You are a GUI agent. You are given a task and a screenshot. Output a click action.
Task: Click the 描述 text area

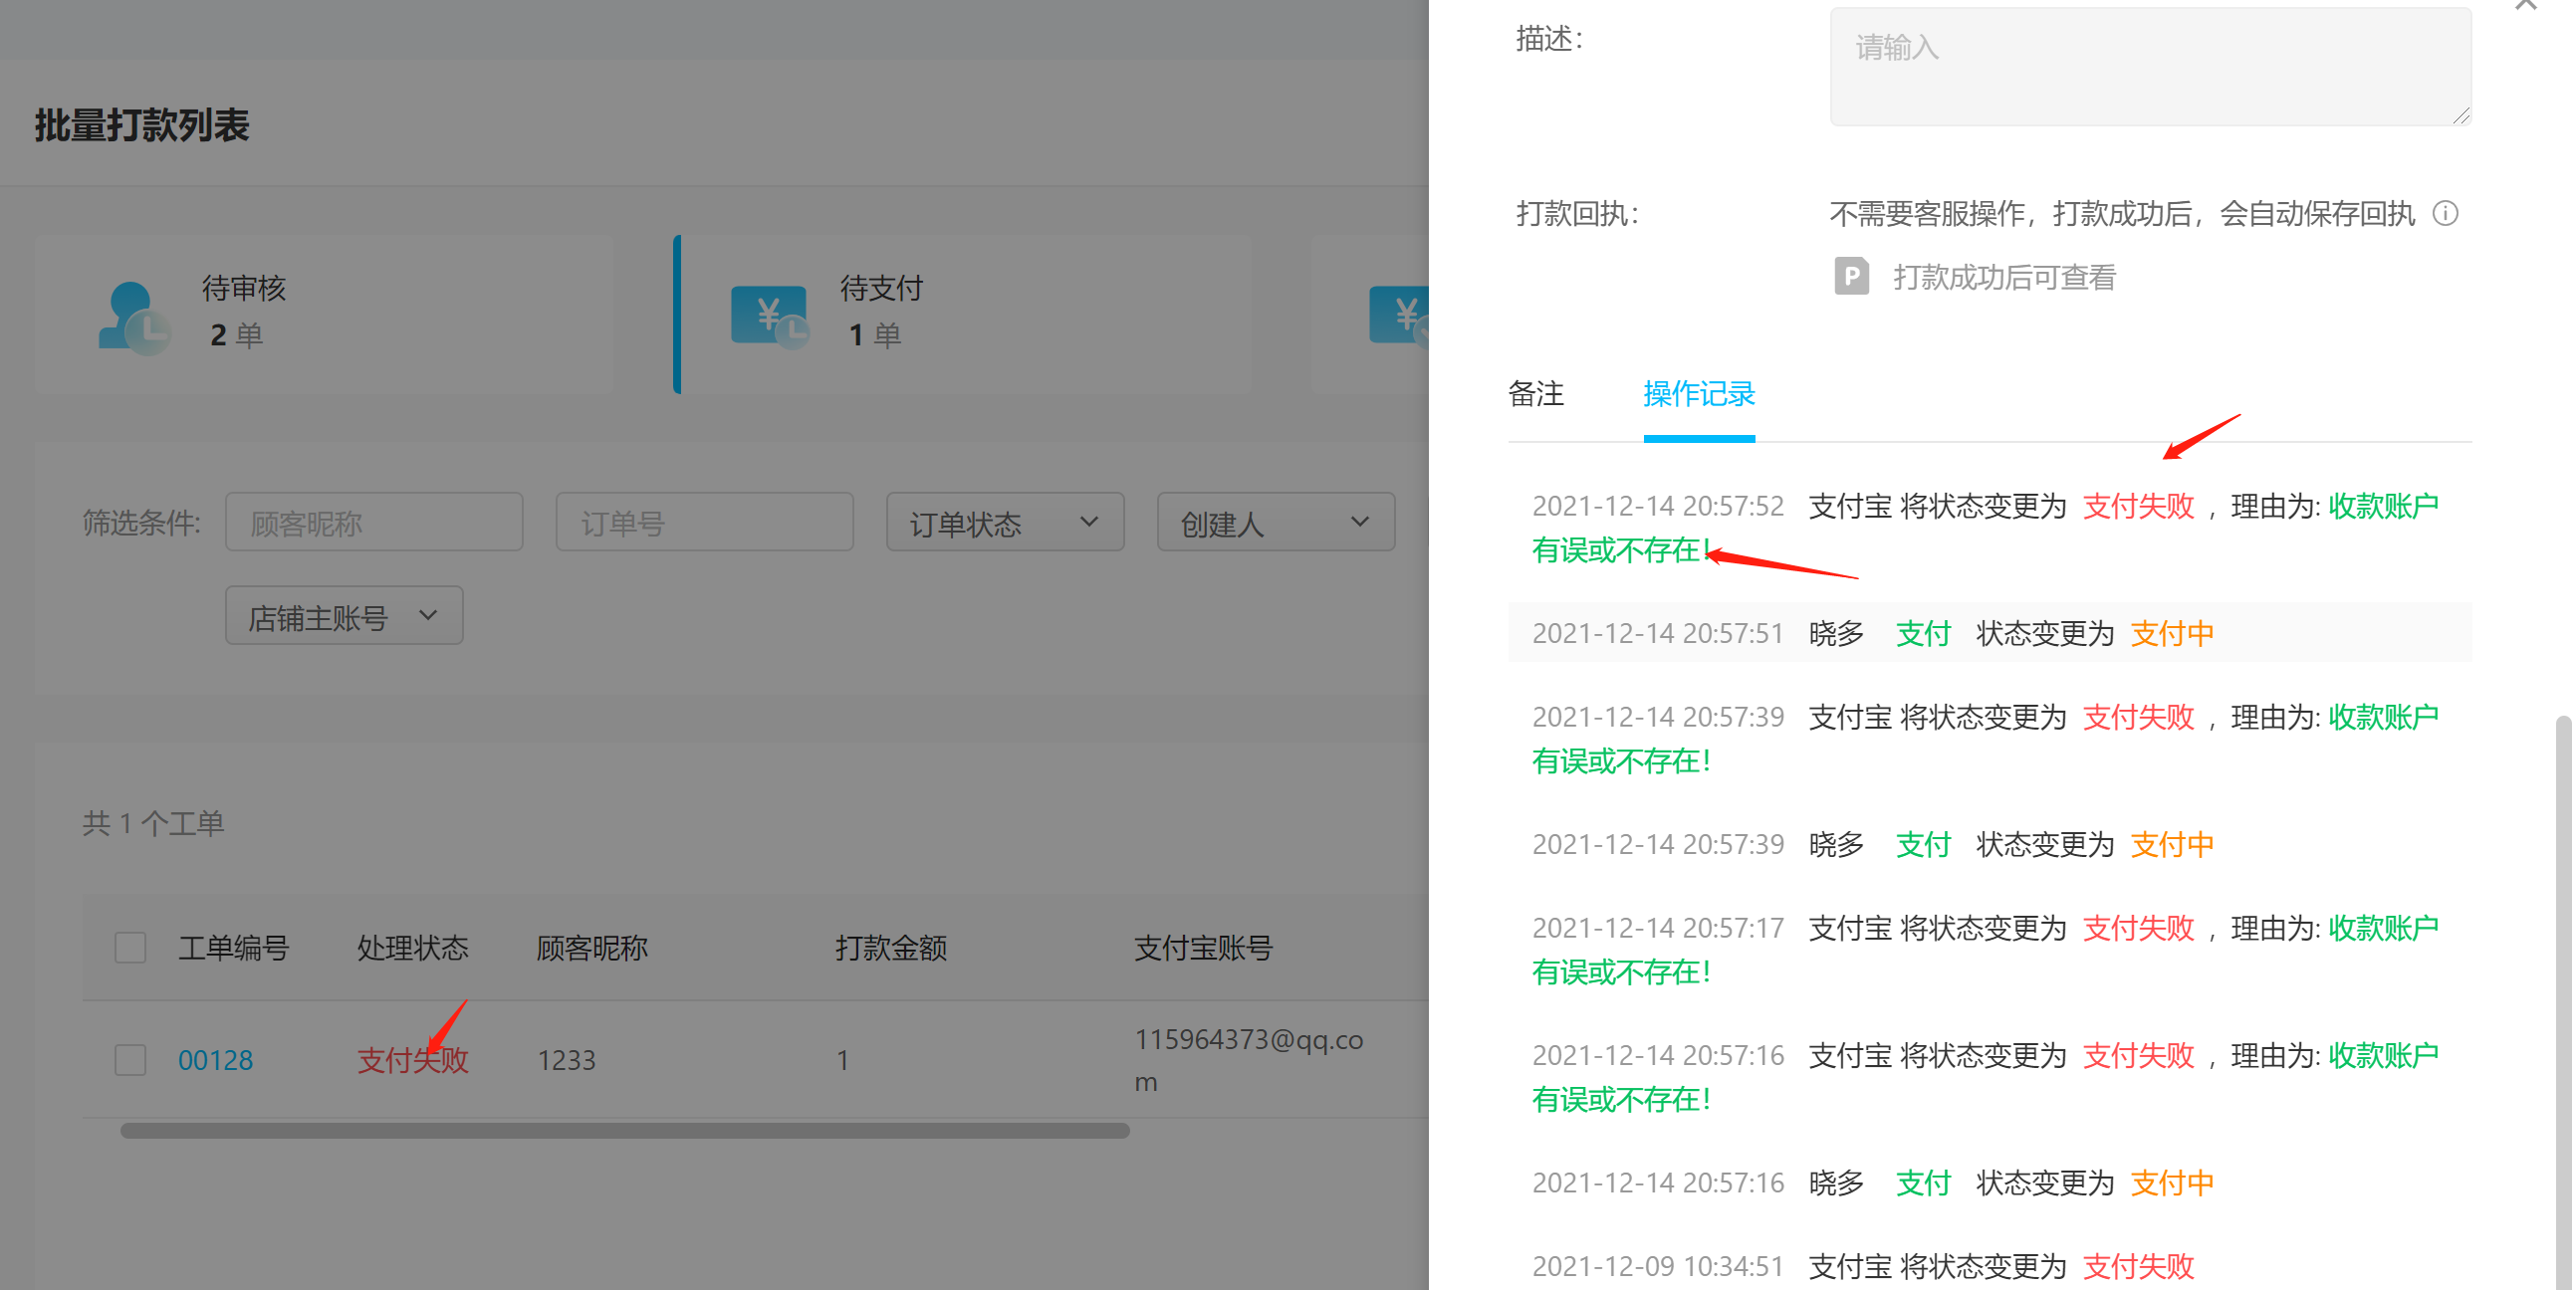coord(2151,67)
